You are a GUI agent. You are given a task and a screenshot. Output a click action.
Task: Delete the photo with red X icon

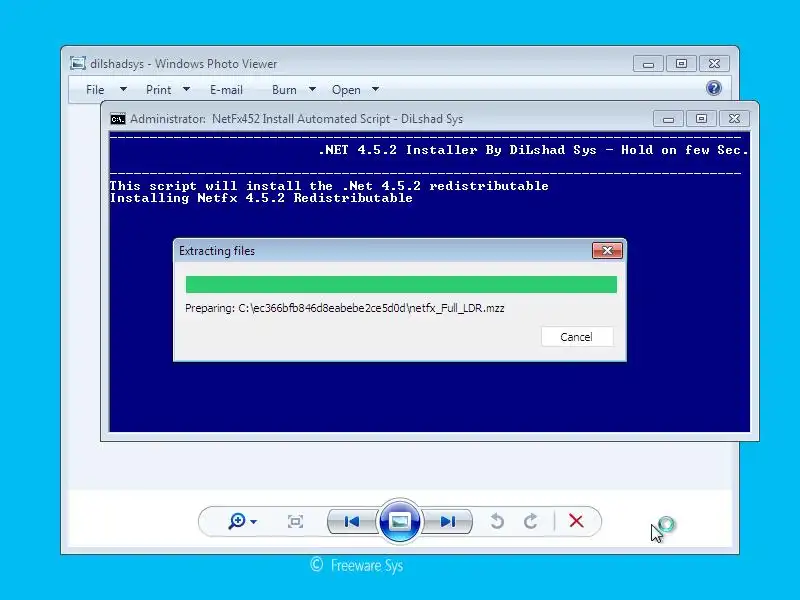pyautogui.click(x=577, y=521)
